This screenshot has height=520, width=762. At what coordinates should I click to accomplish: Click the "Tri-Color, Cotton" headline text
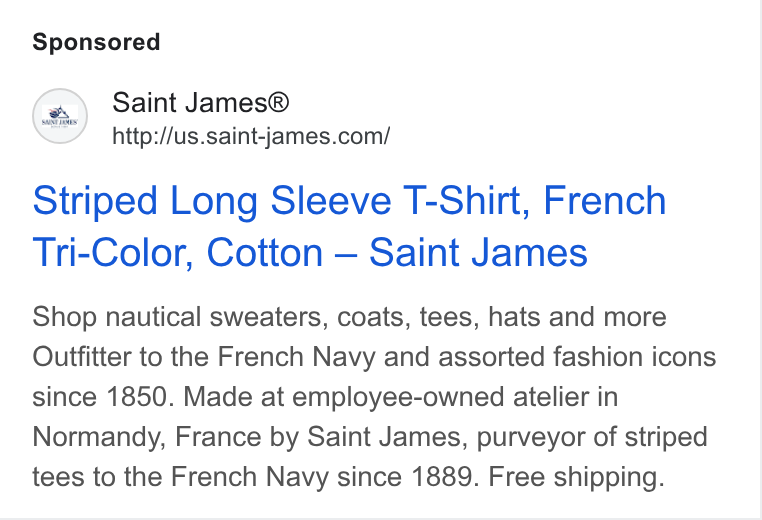coord(178,252)
